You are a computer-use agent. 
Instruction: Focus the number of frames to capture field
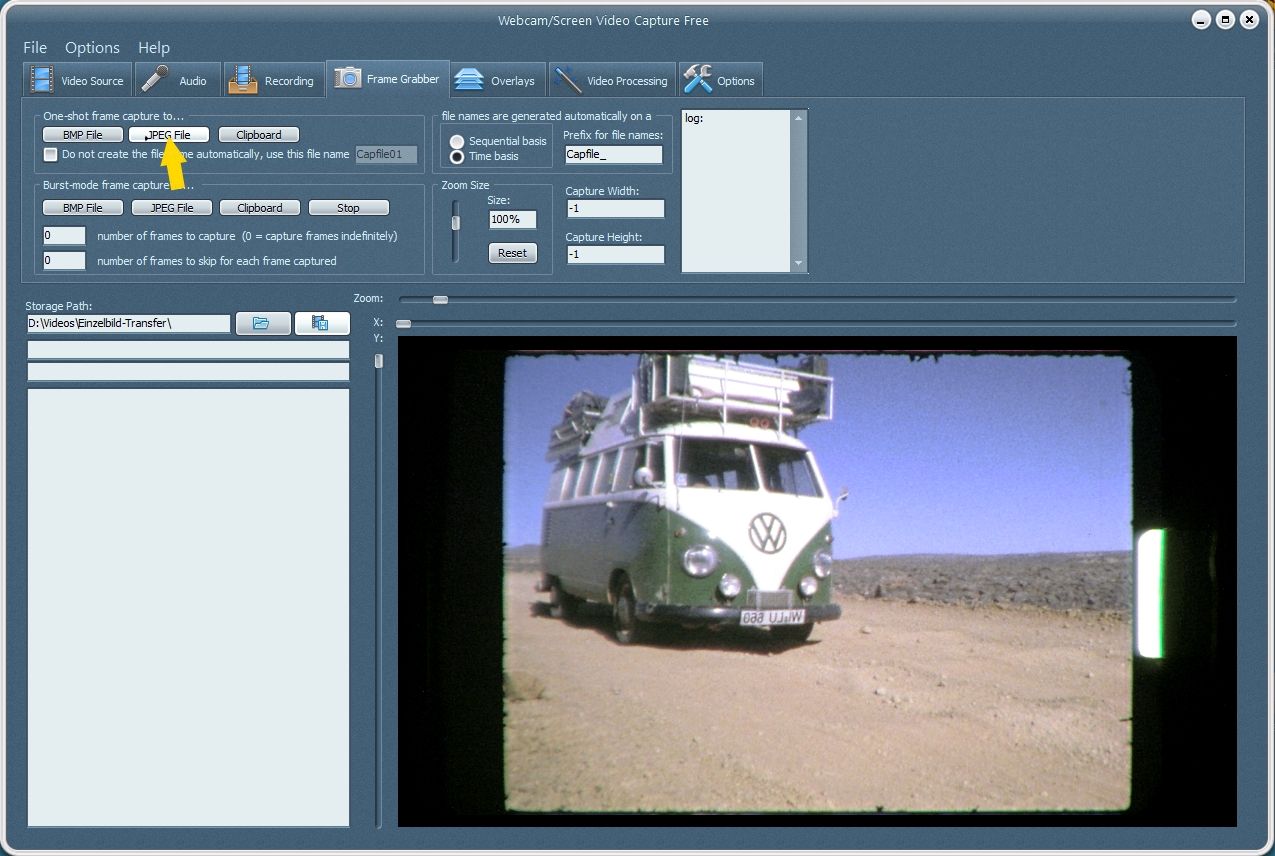tap(64, 236)
